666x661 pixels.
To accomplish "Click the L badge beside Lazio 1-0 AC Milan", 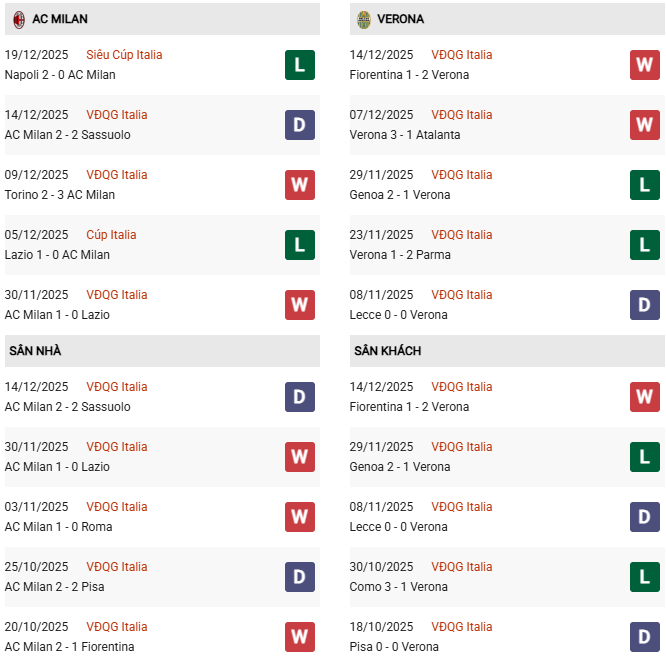I will click(x=300, y=245).
